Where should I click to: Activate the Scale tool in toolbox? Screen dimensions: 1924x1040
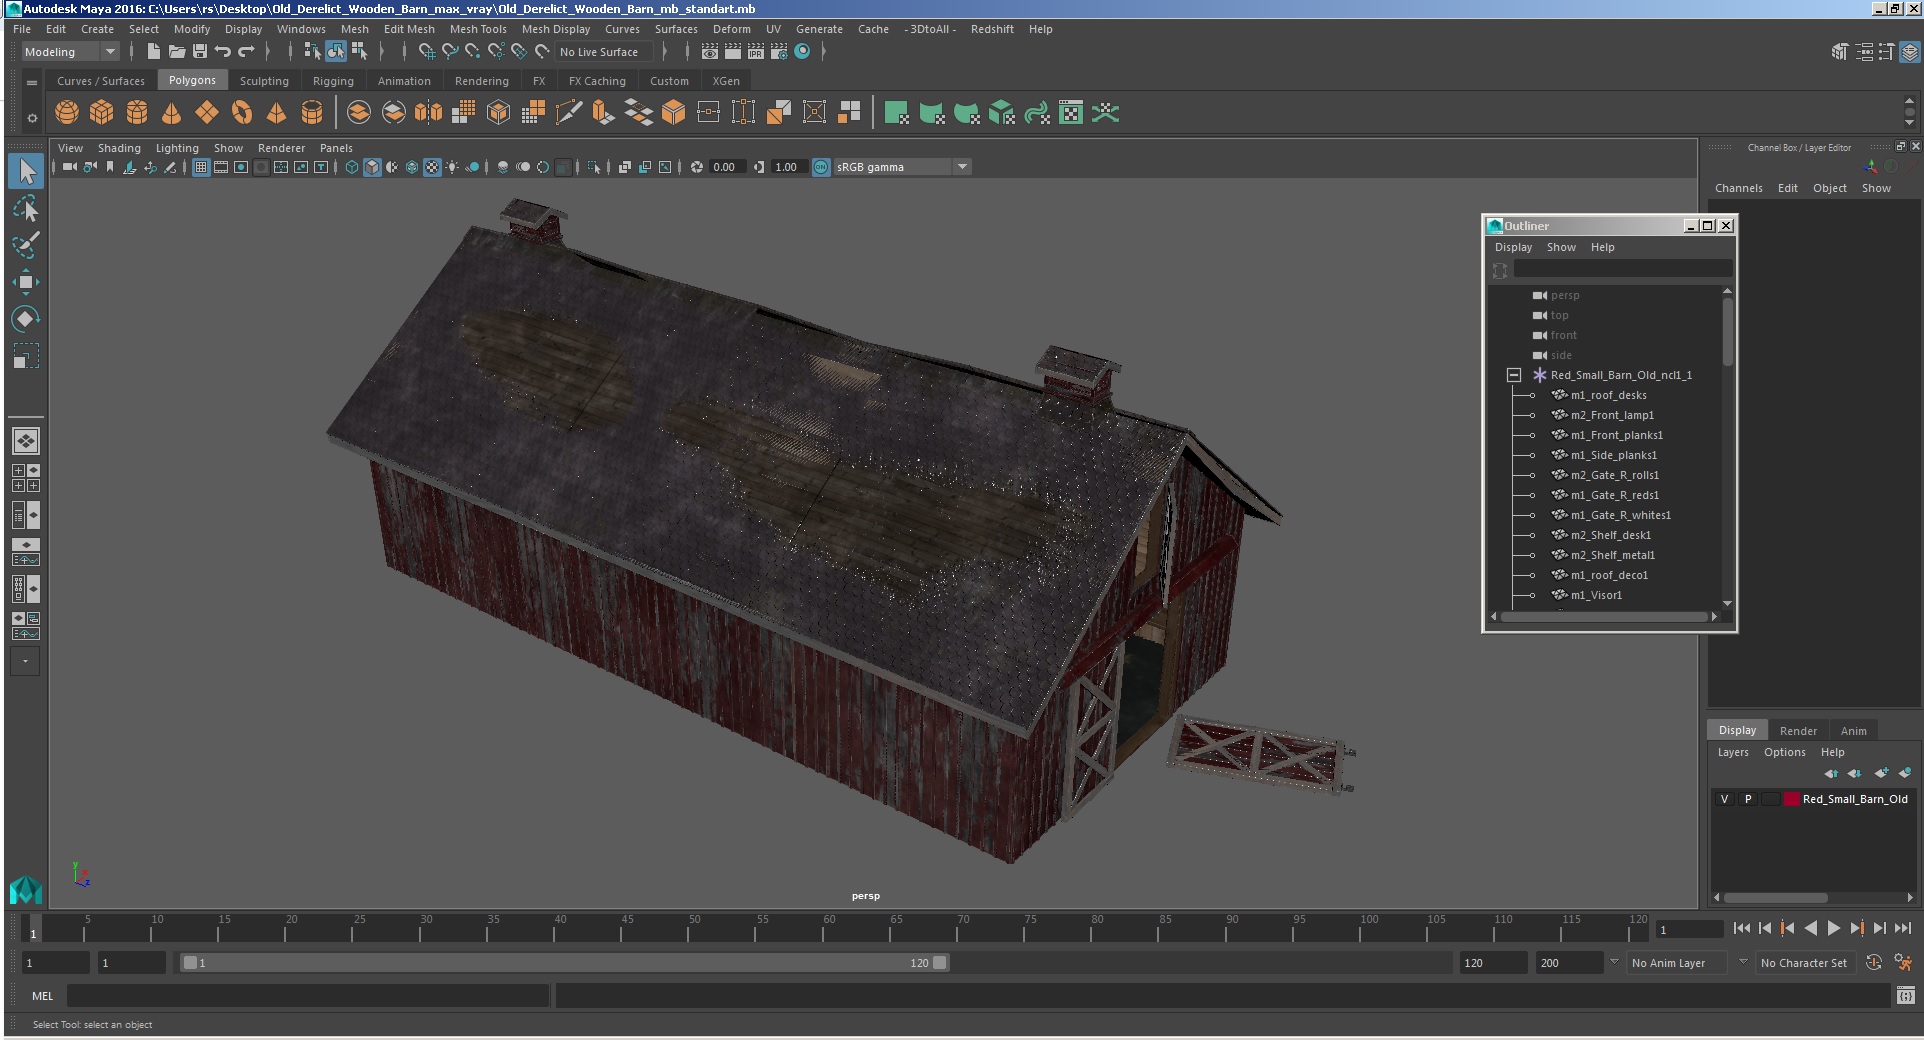(25, 356)
